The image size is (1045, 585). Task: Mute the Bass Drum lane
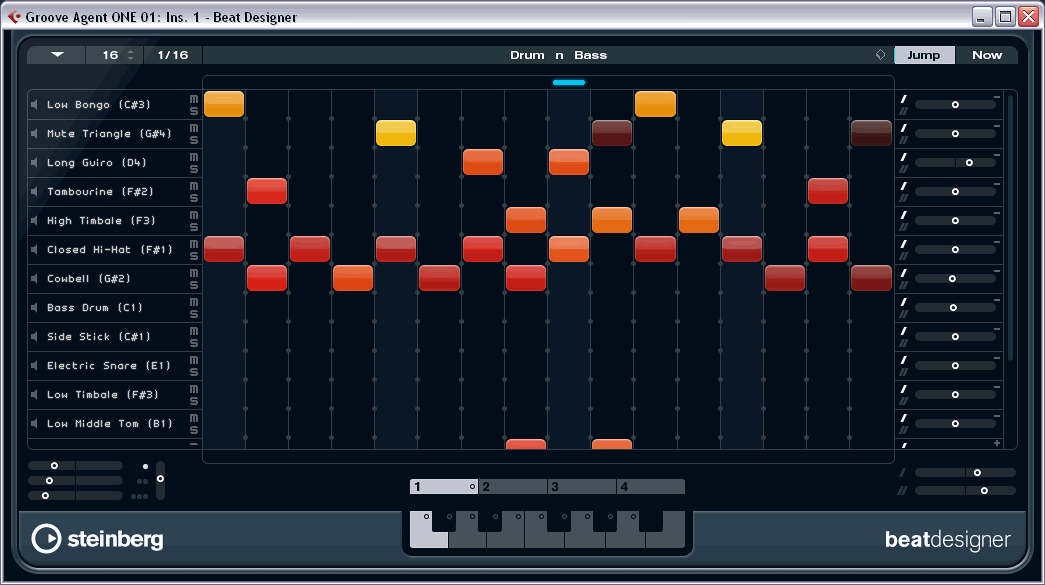[x=193, y=302]
